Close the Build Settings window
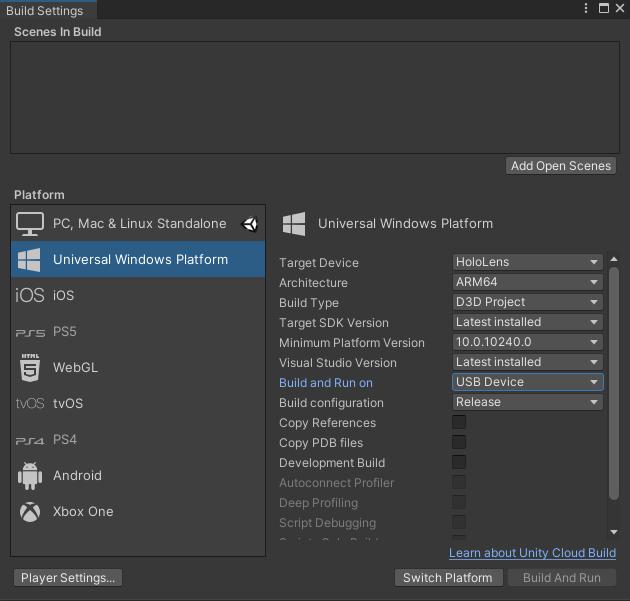Screen dimensions: 630x601 620,8
